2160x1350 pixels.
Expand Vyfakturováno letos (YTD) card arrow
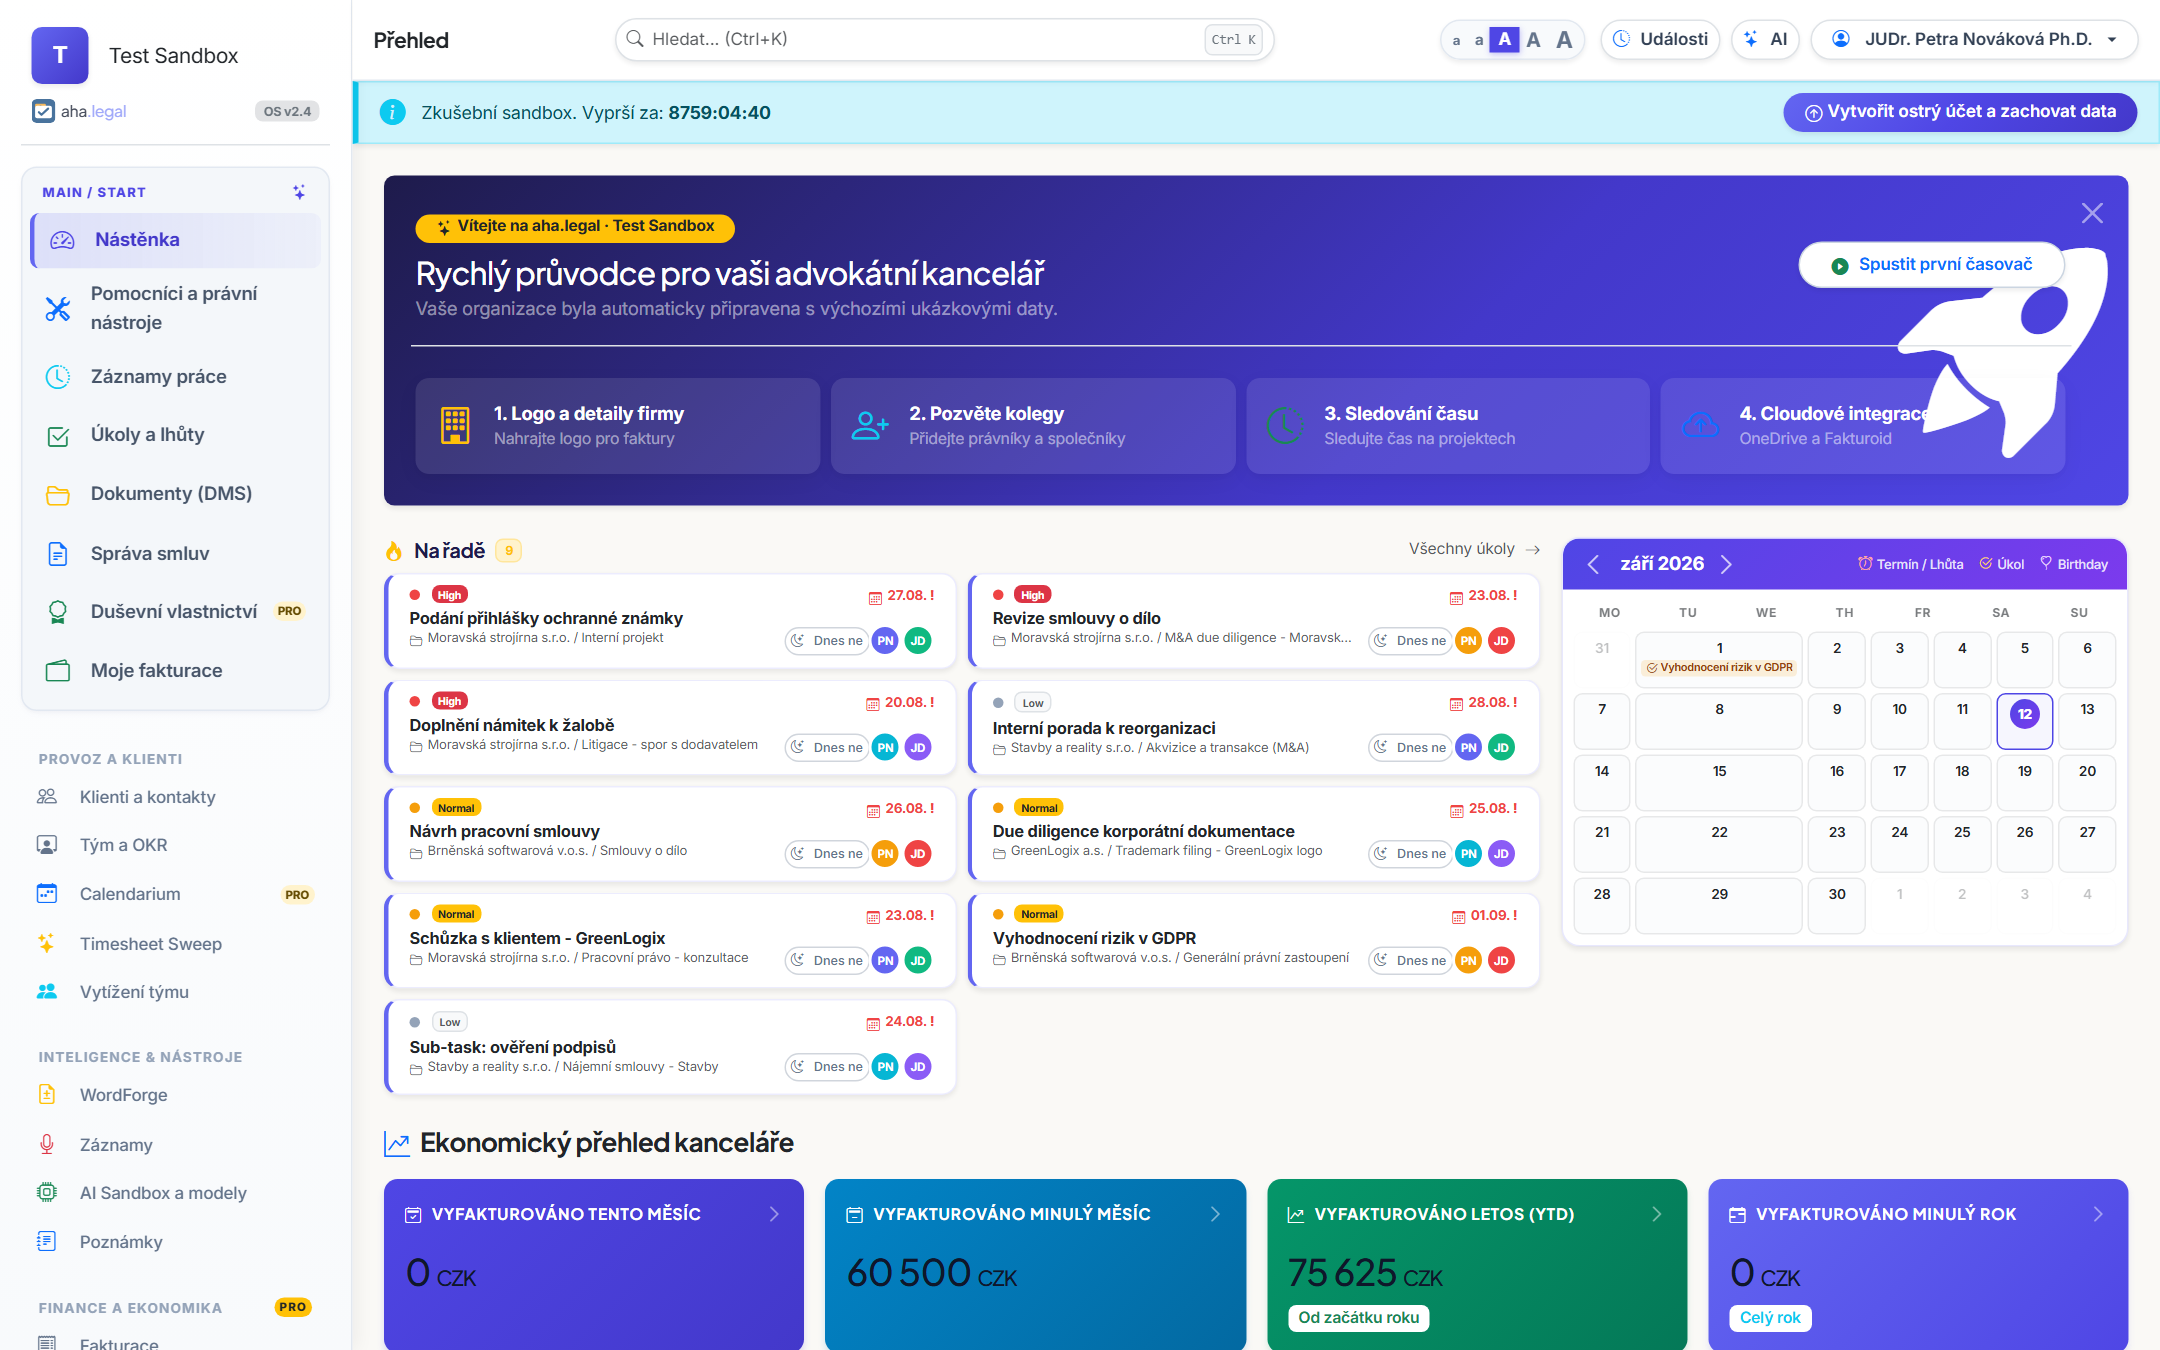point(1657,1214)
